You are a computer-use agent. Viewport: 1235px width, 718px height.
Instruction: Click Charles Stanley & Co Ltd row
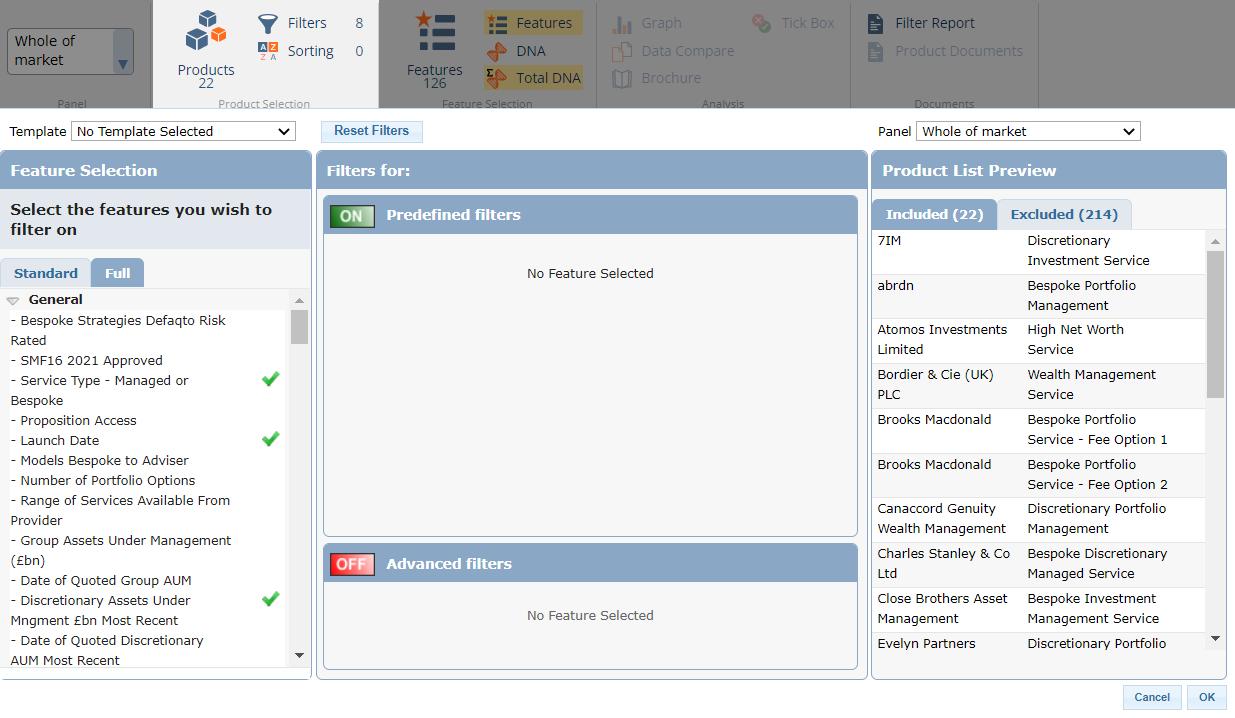point(1038,564)
